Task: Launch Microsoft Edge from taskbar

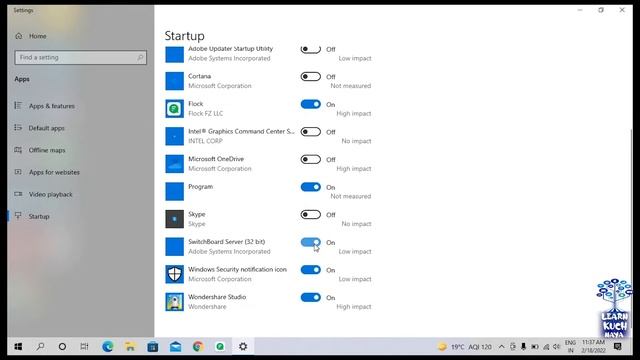Action: tap(108, 347)
